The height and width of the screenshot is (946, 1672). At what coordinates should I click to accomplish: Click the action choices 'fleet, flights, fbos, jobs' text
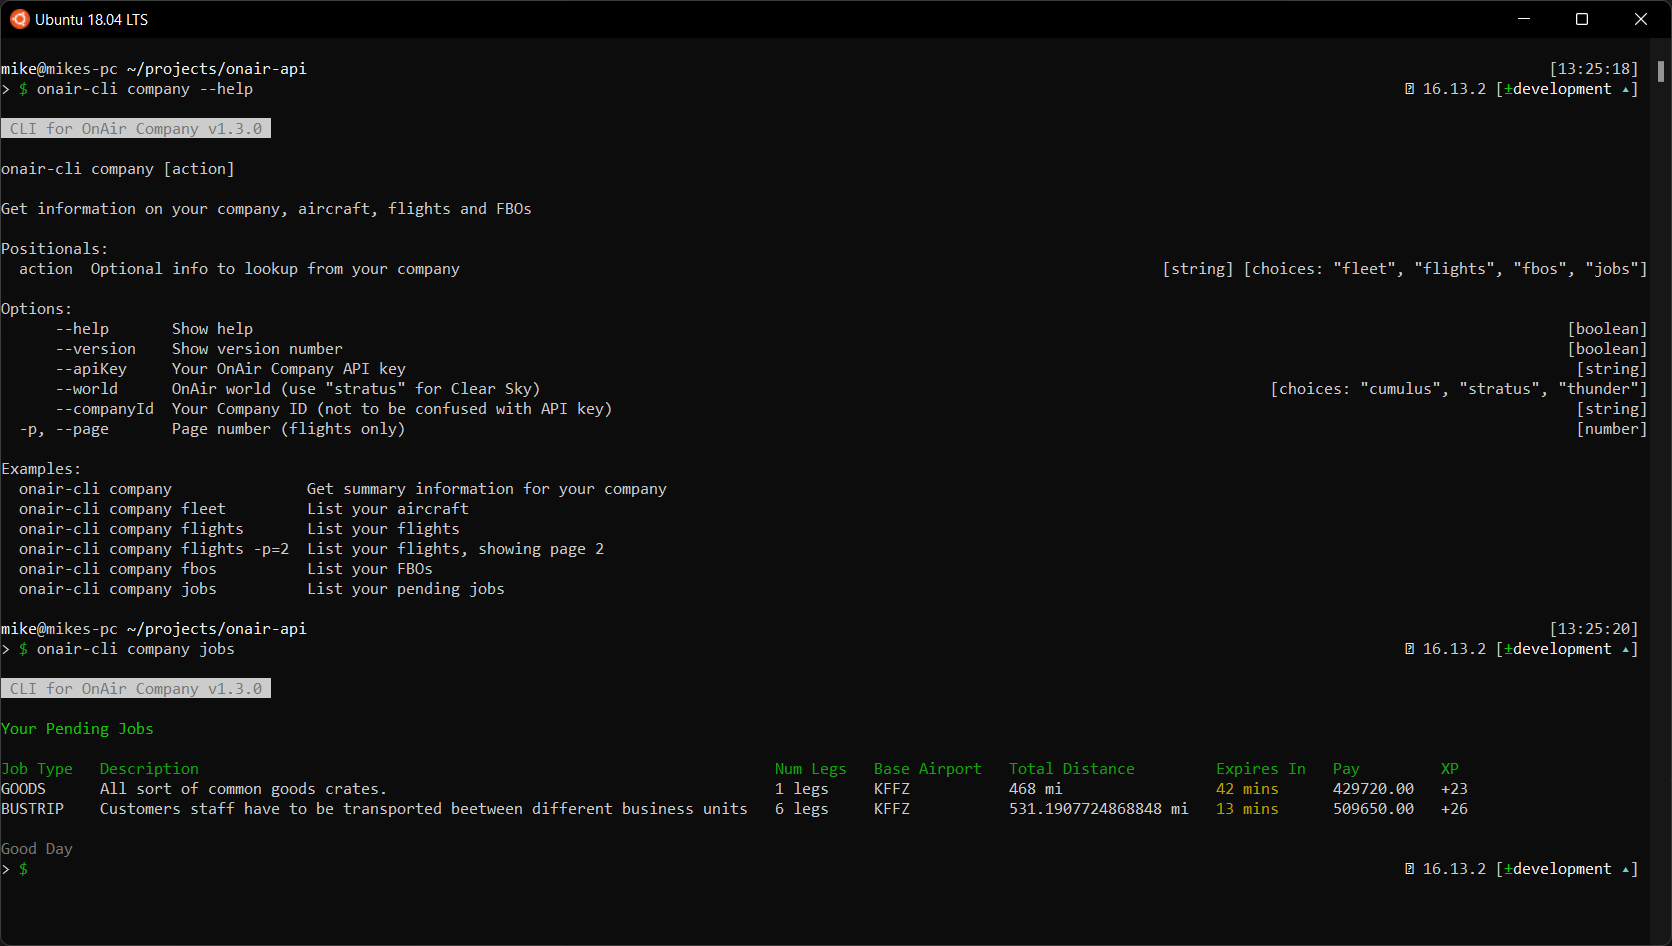tap(1445, 269)
